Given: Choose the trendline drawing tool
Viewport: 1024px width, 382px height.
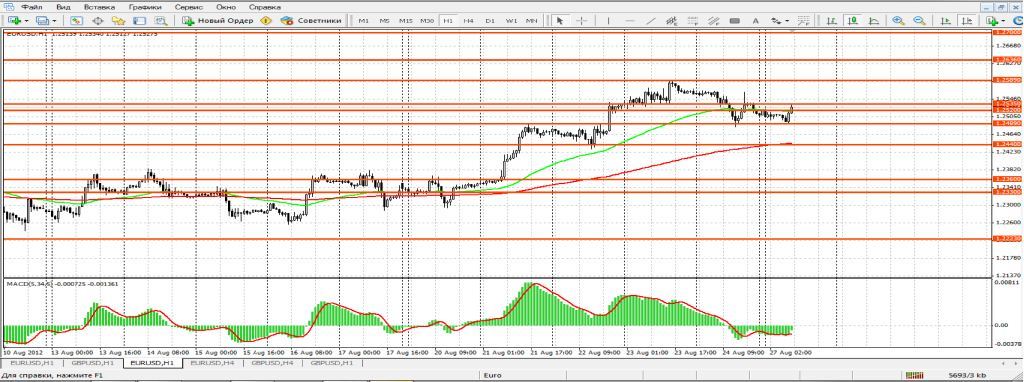Looking at the screenshot, I should (x=650, y=20).
